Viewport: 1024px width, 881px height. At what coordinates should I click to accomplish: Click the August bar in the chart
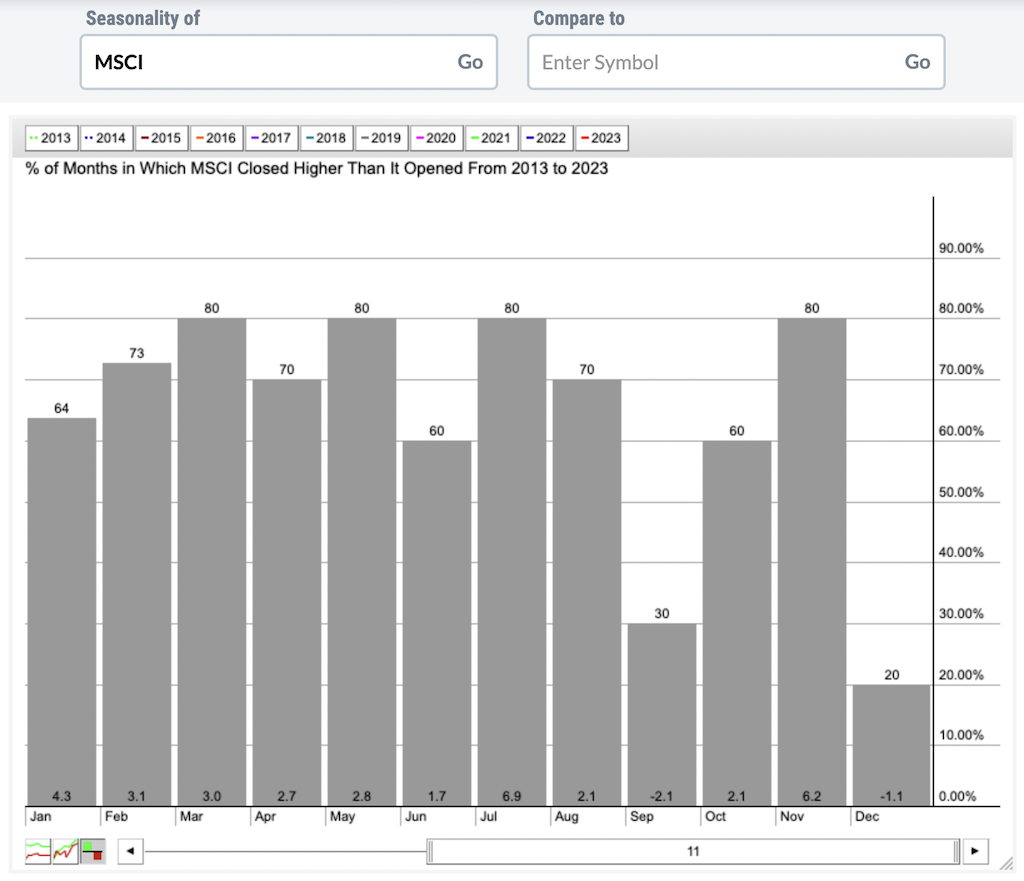[587, 593]
